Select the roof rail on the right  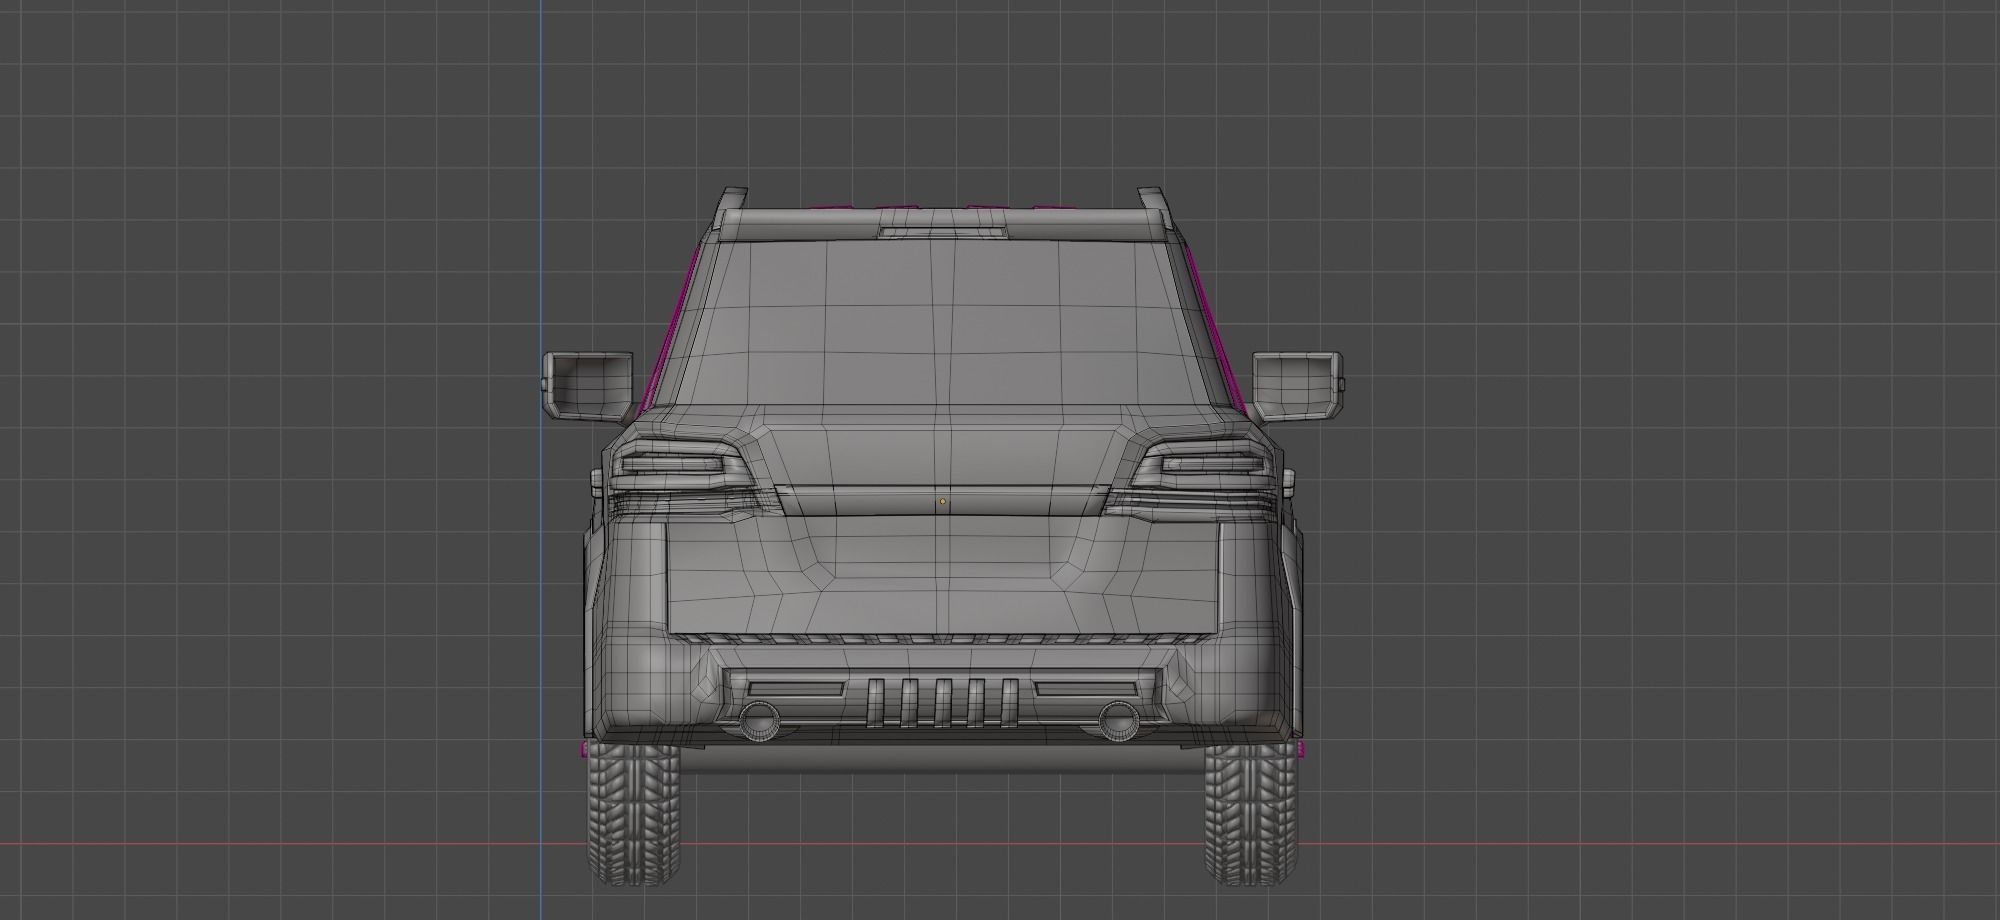(x=1155, y=209)
